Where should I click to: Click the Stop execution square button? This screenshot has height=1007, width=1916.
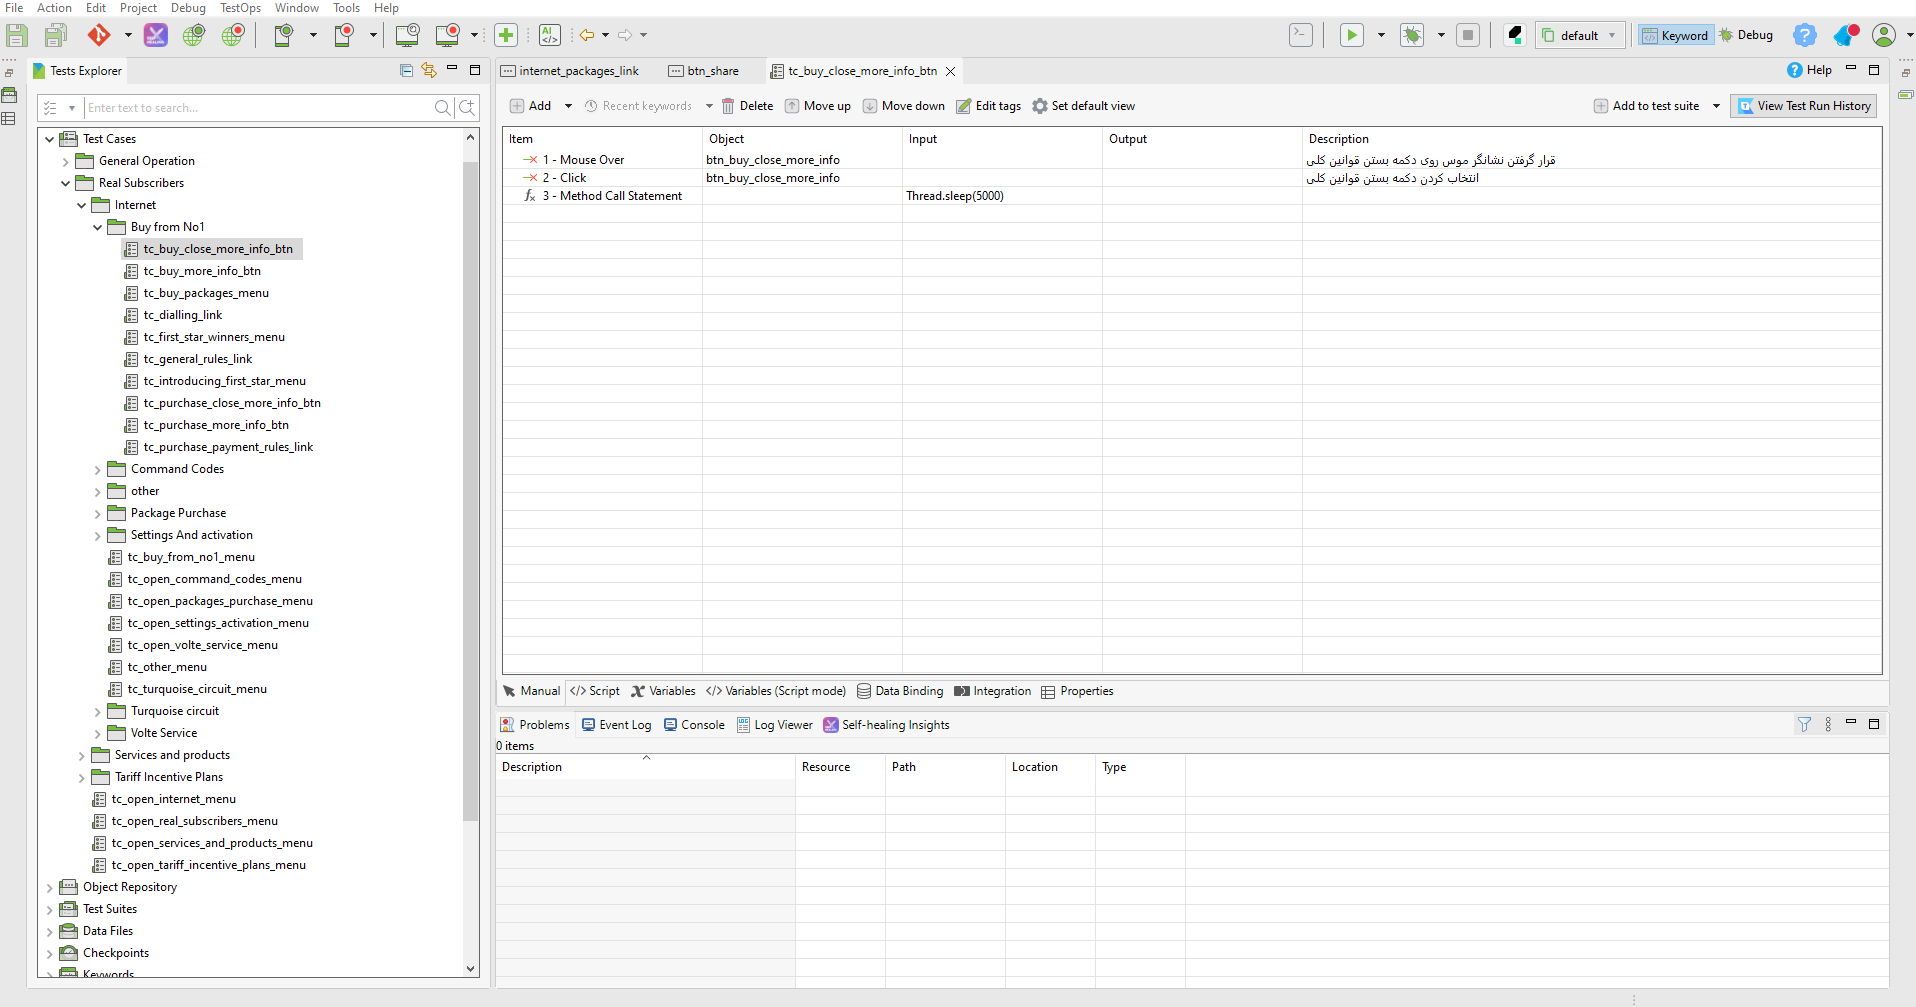pyautogui.click(x=1468, y=36)
